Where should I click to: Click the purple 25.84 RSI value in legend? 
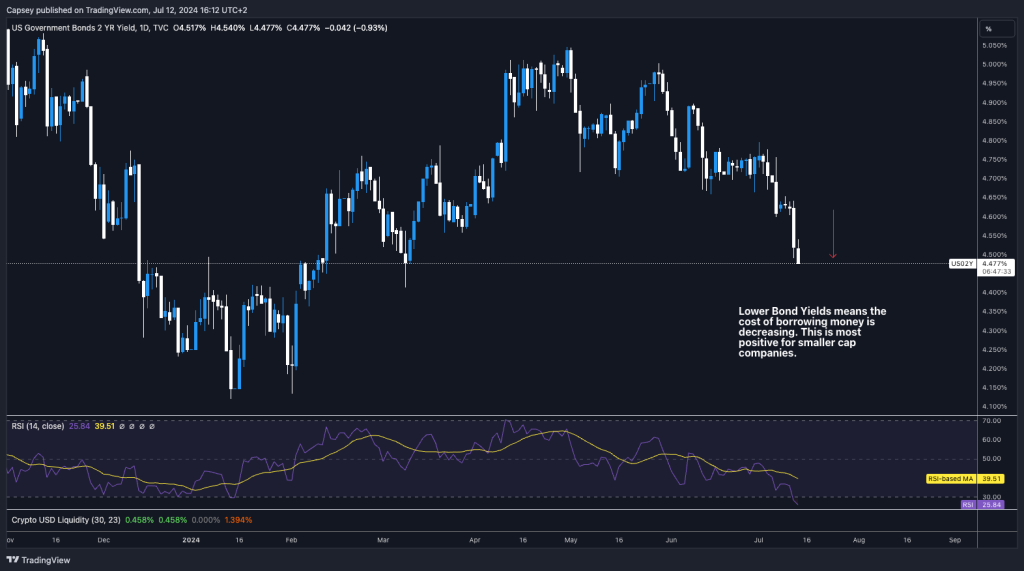tap(78, 426)
